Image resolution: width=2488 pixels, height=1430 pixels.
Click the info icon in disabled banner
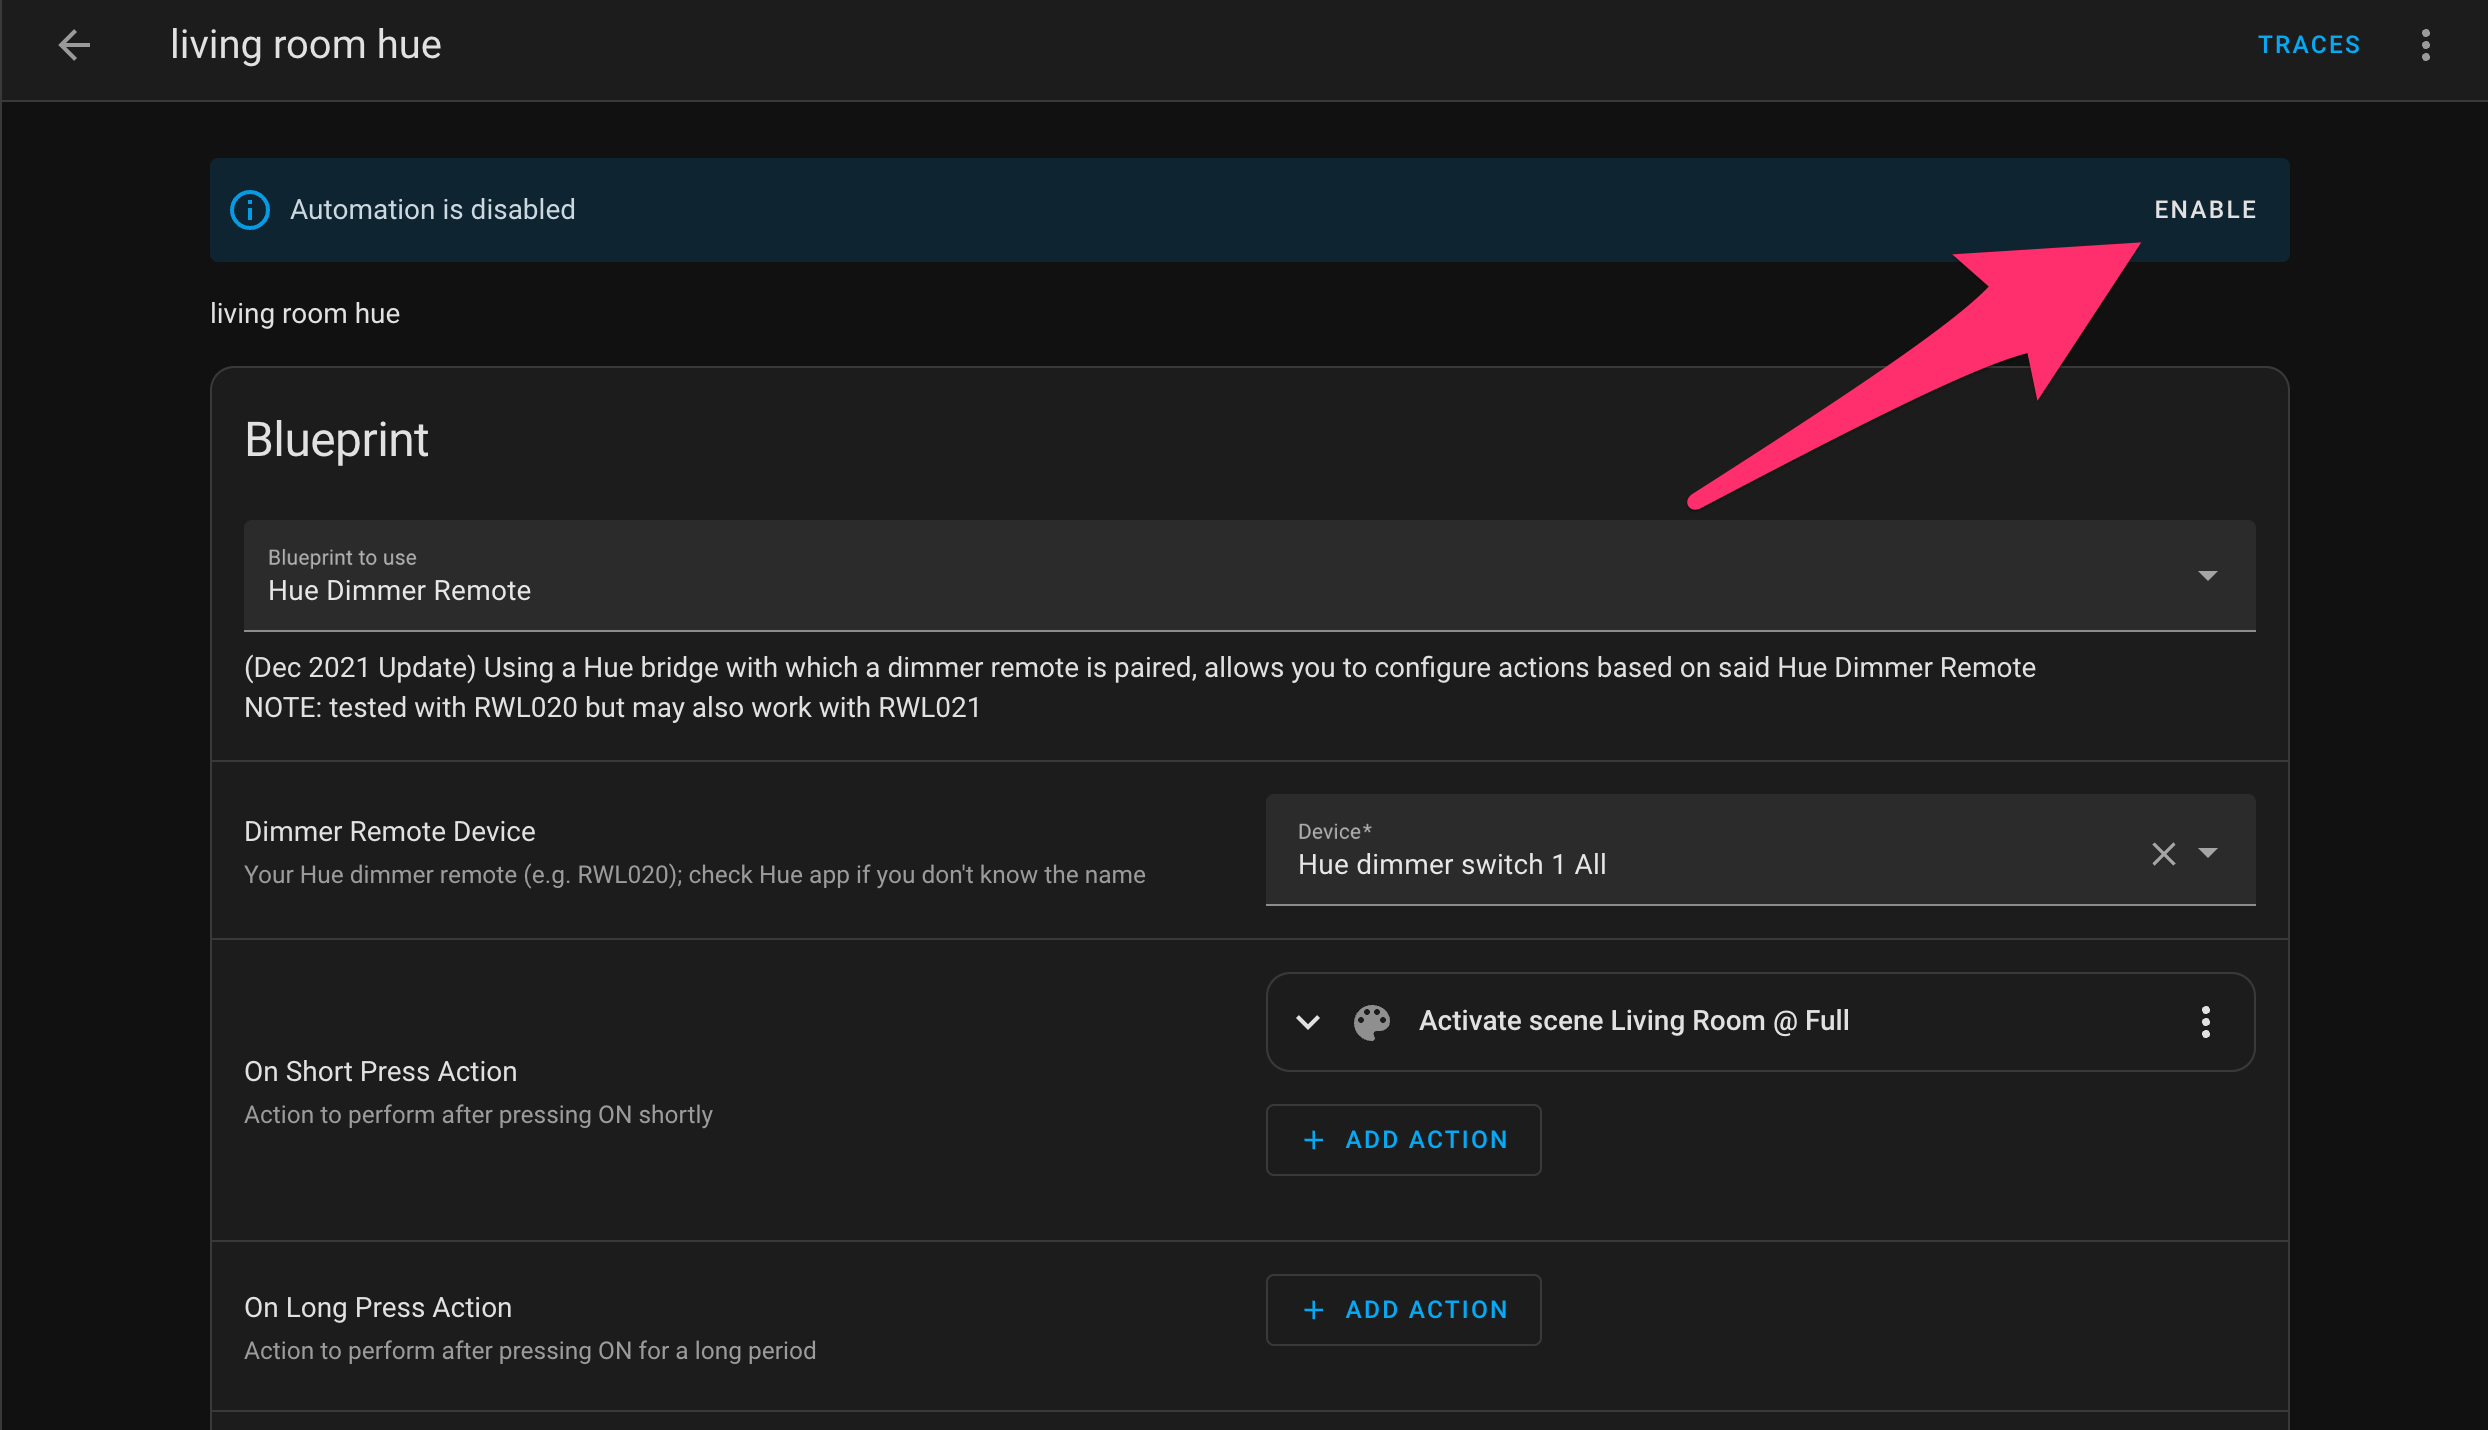click(x=250, y=210)
